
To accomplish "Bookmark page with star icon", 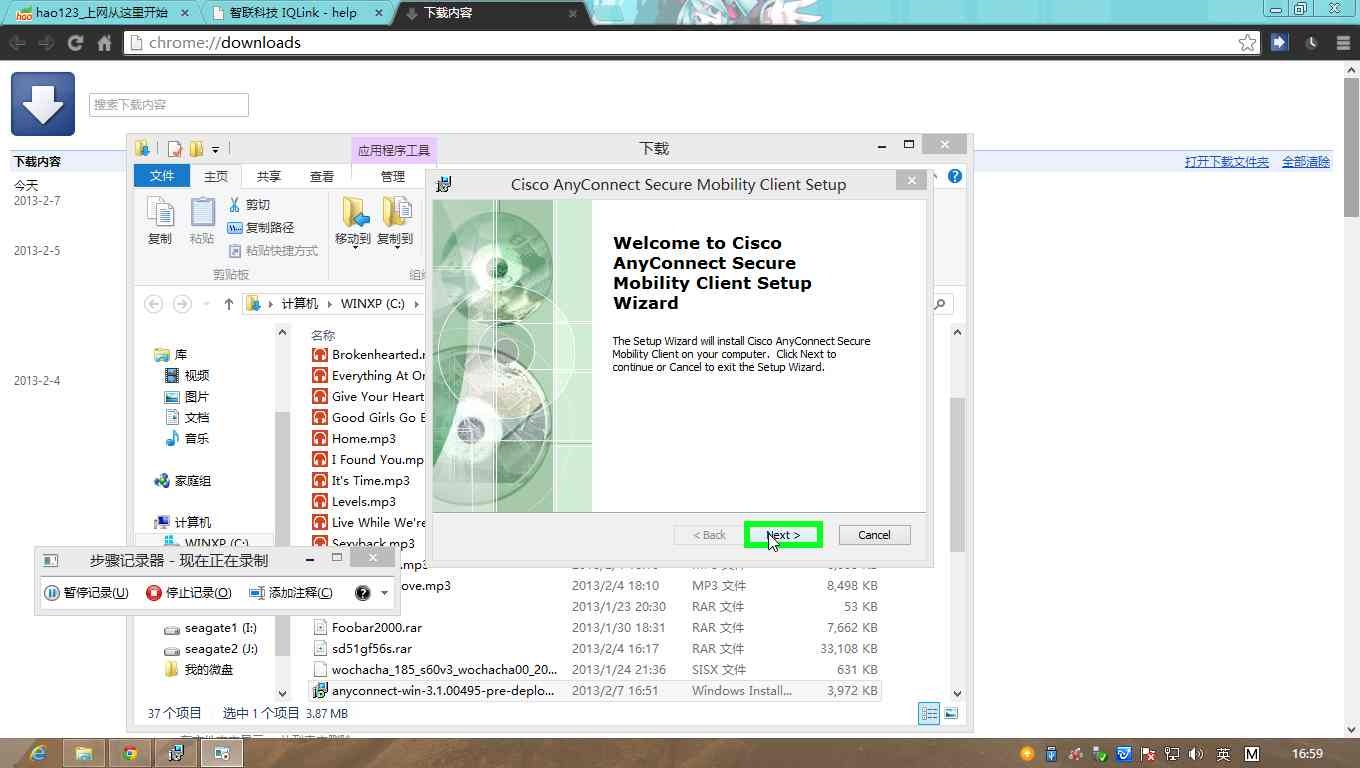I will click(x=1247, y=43).
